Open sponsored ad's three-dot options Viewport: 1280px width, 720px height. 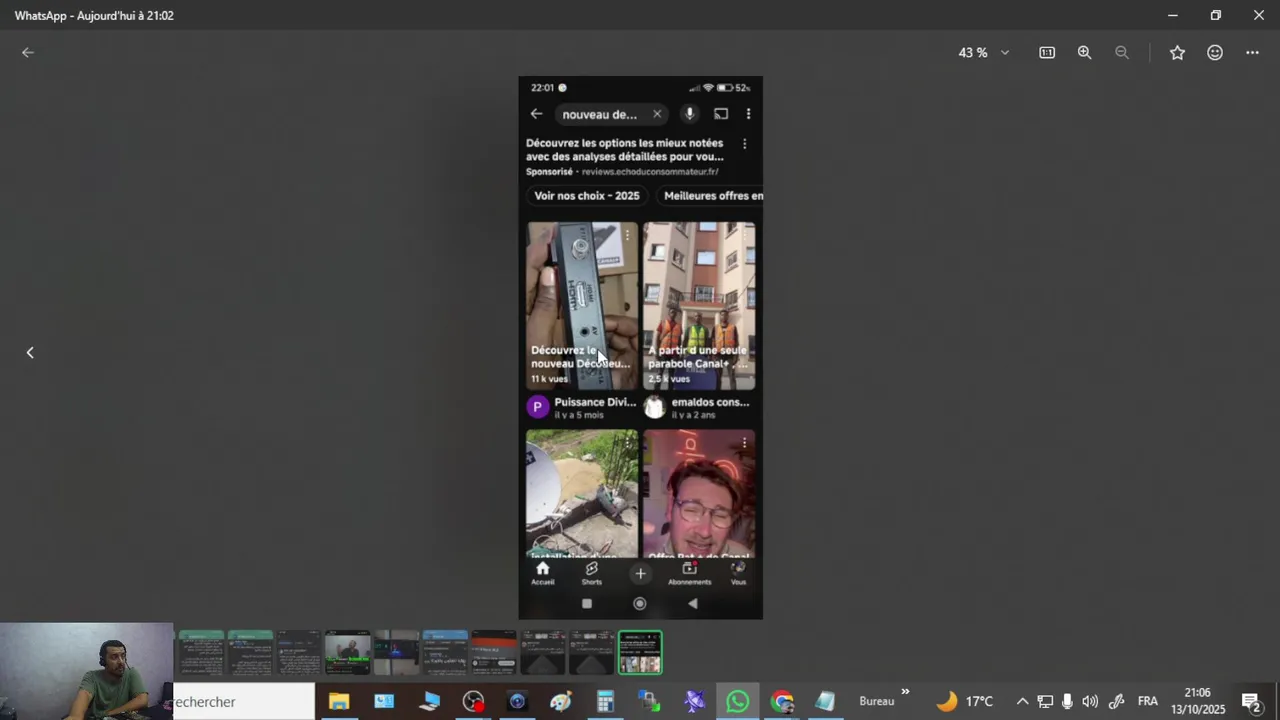click(x=744, y=144)
